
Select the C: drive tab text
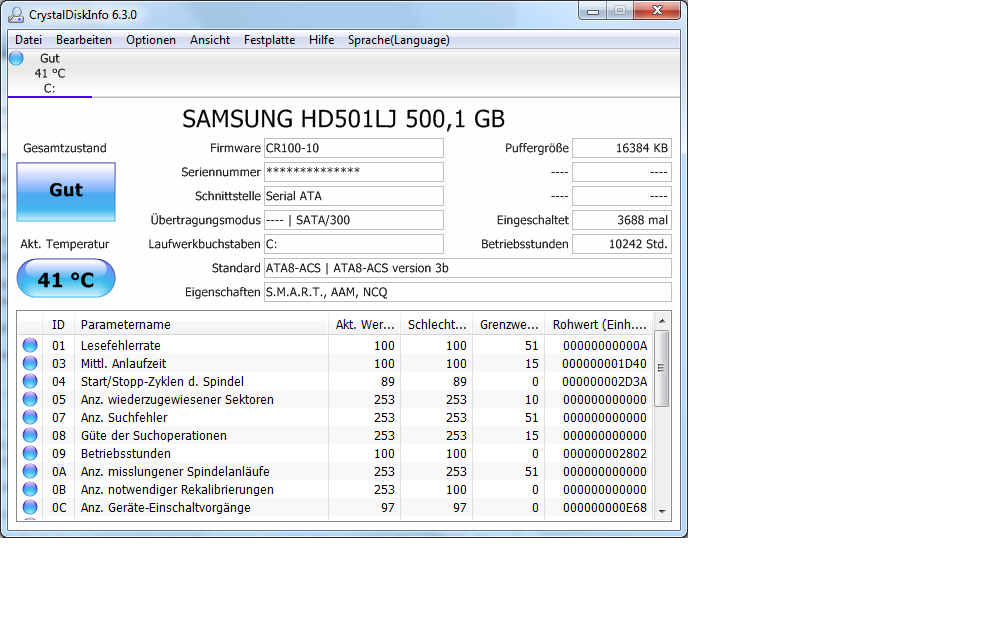pyautogui.click(x=50, y=89)
